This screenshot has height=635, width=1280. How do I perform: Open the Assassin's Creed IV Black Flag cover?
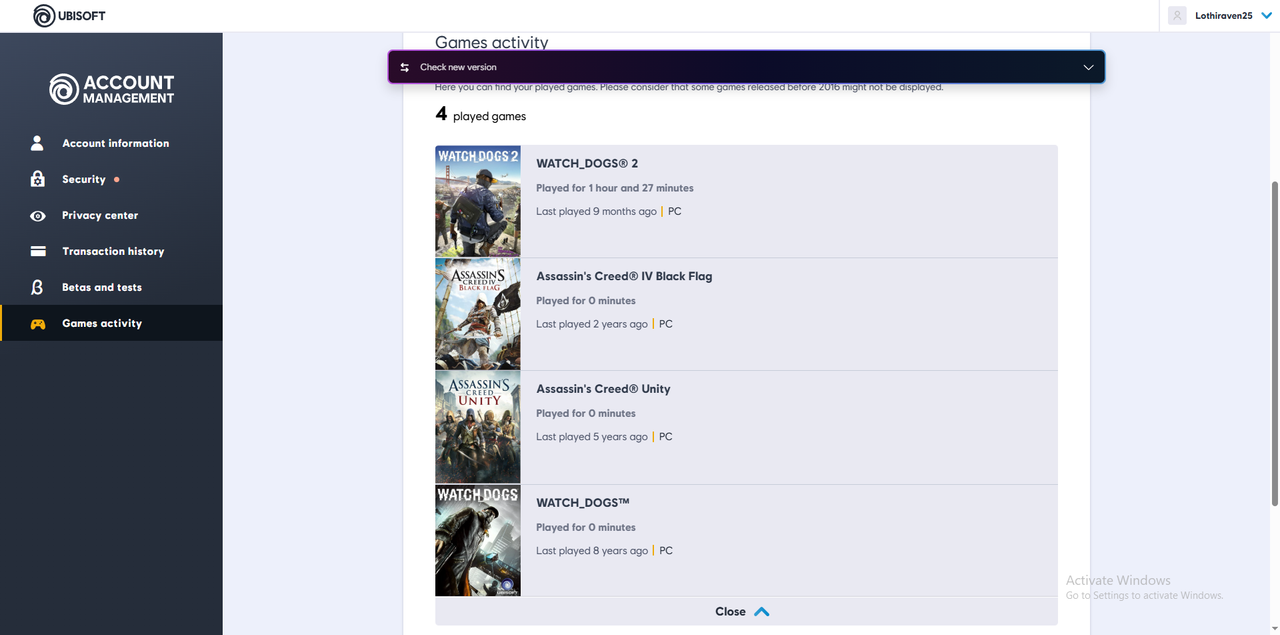tap(478, 314)
